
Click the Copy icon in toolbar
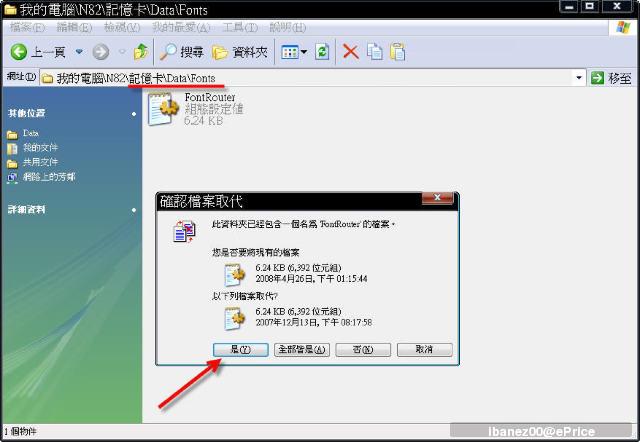(x=375, y=52)
